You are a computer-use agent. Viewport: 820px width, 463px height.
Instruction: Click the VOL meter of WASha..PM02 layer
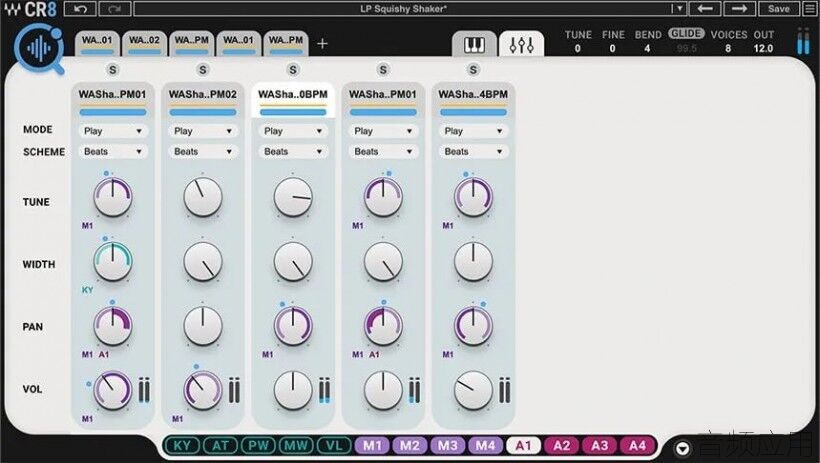coord(234,390)
